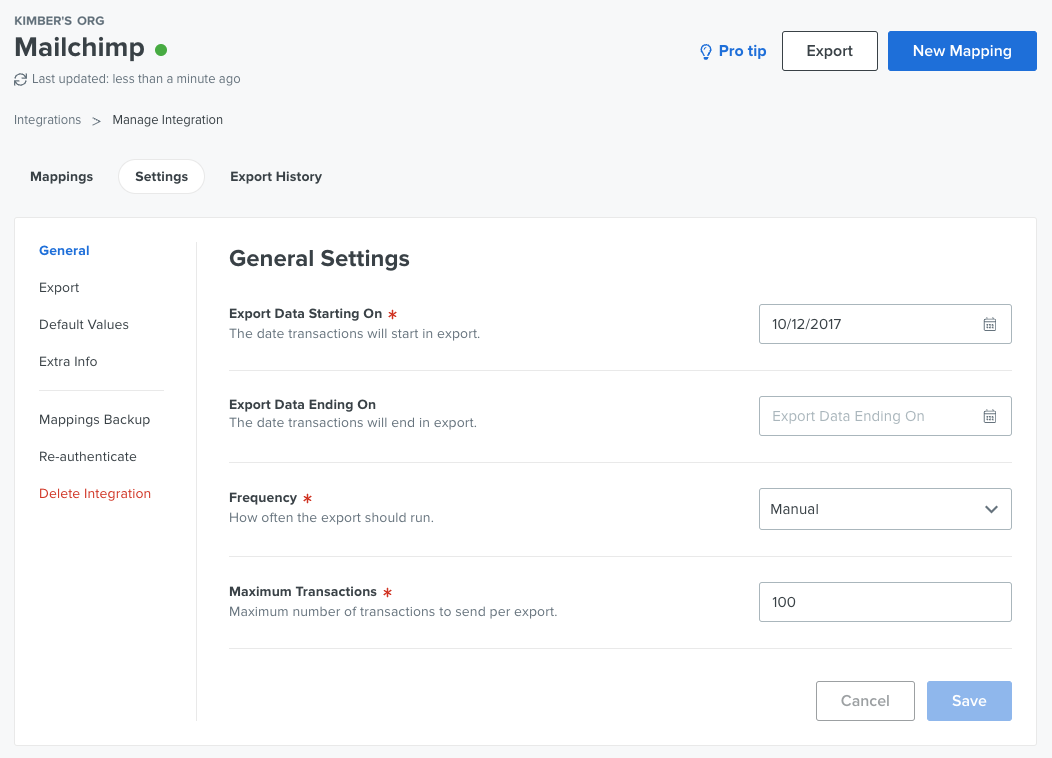Click the lightbulb Pro tip icon
The height and width of the screenshot is (758, 1052).
point(706,52)
